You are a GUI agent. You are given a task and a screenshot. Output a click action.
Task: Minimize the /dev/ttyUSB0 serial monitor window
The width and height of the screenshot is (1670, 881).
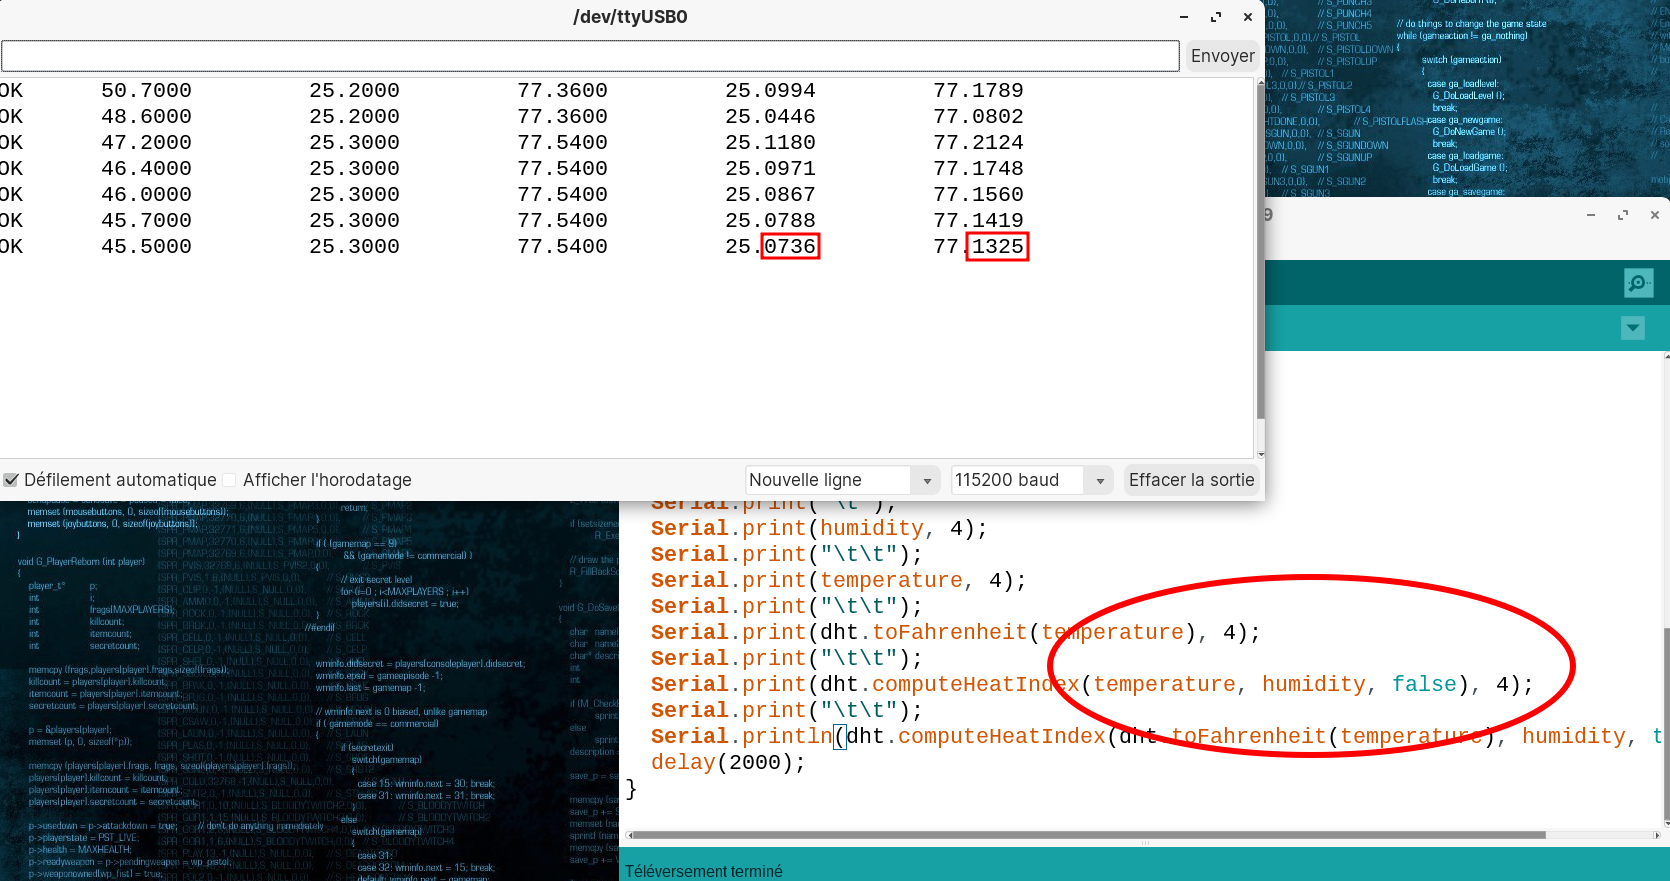[x=1184, y=17]
